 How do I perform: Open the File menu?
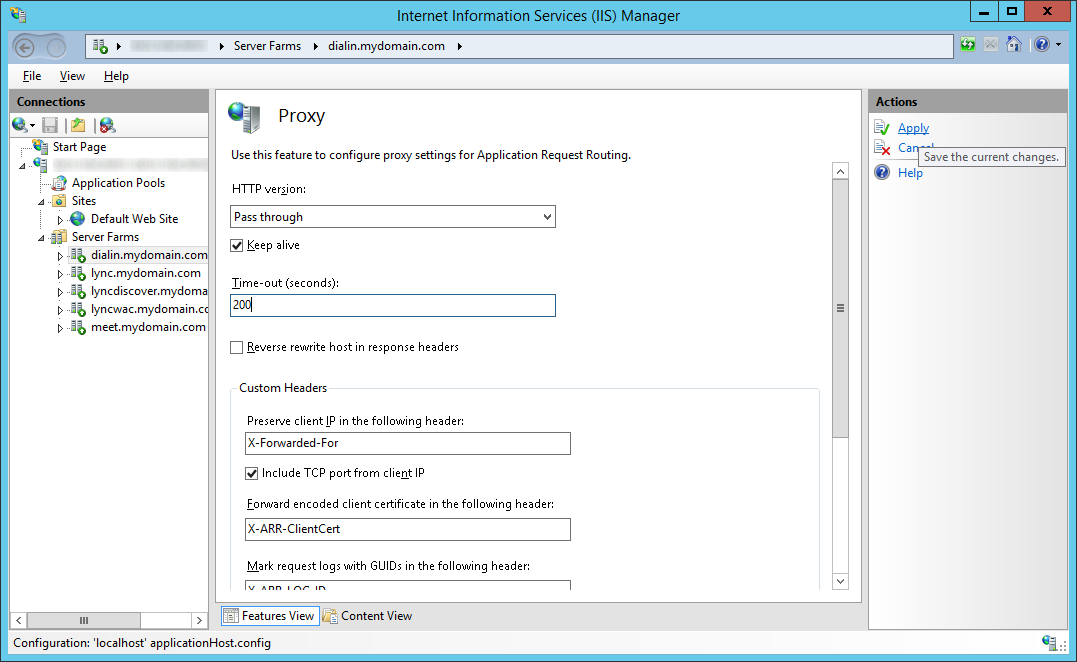[32, 76]
